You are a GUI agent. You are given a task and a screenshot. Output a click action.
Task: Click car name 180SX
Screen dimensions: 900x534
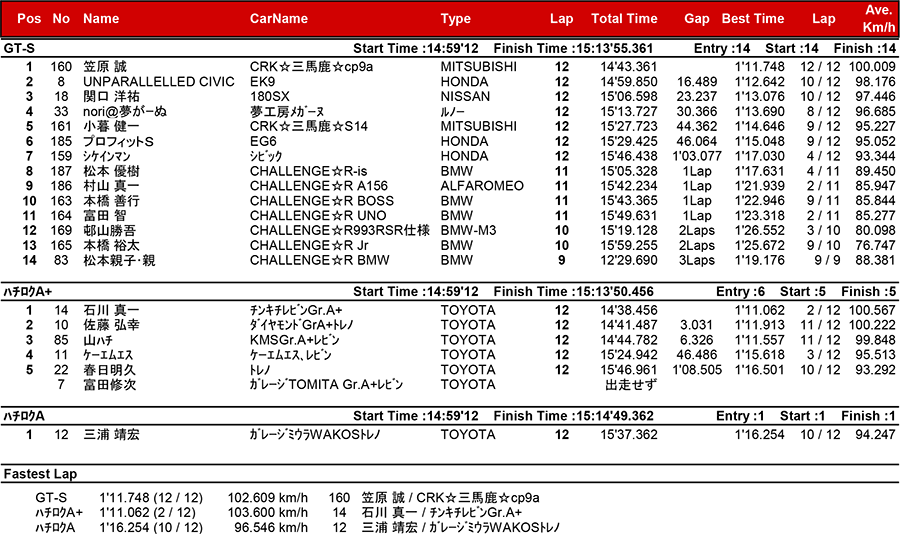pos(269,96)
